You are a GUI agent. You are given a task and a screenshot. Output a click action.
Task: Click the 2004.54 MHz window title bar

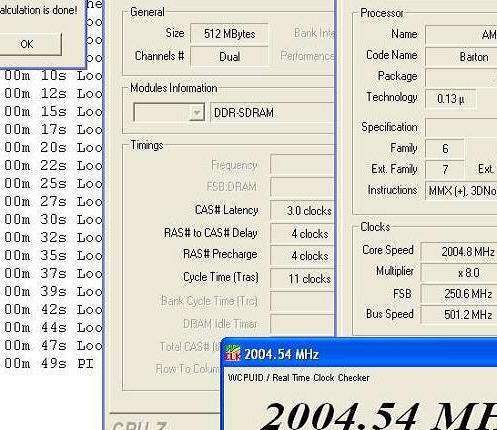click(359, 354)
